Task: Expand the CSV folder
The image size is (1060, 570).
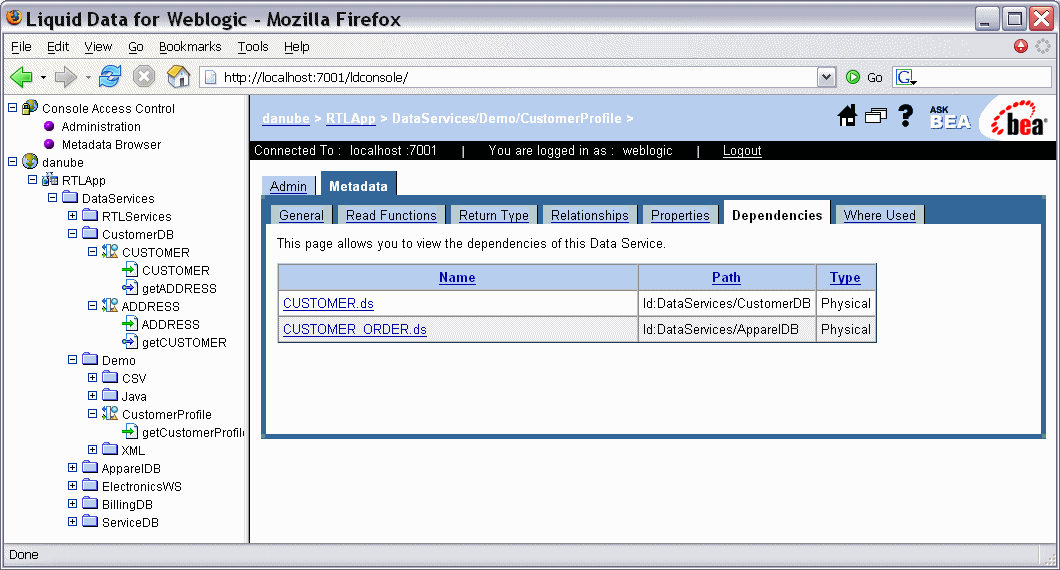Action: point(93,378)
